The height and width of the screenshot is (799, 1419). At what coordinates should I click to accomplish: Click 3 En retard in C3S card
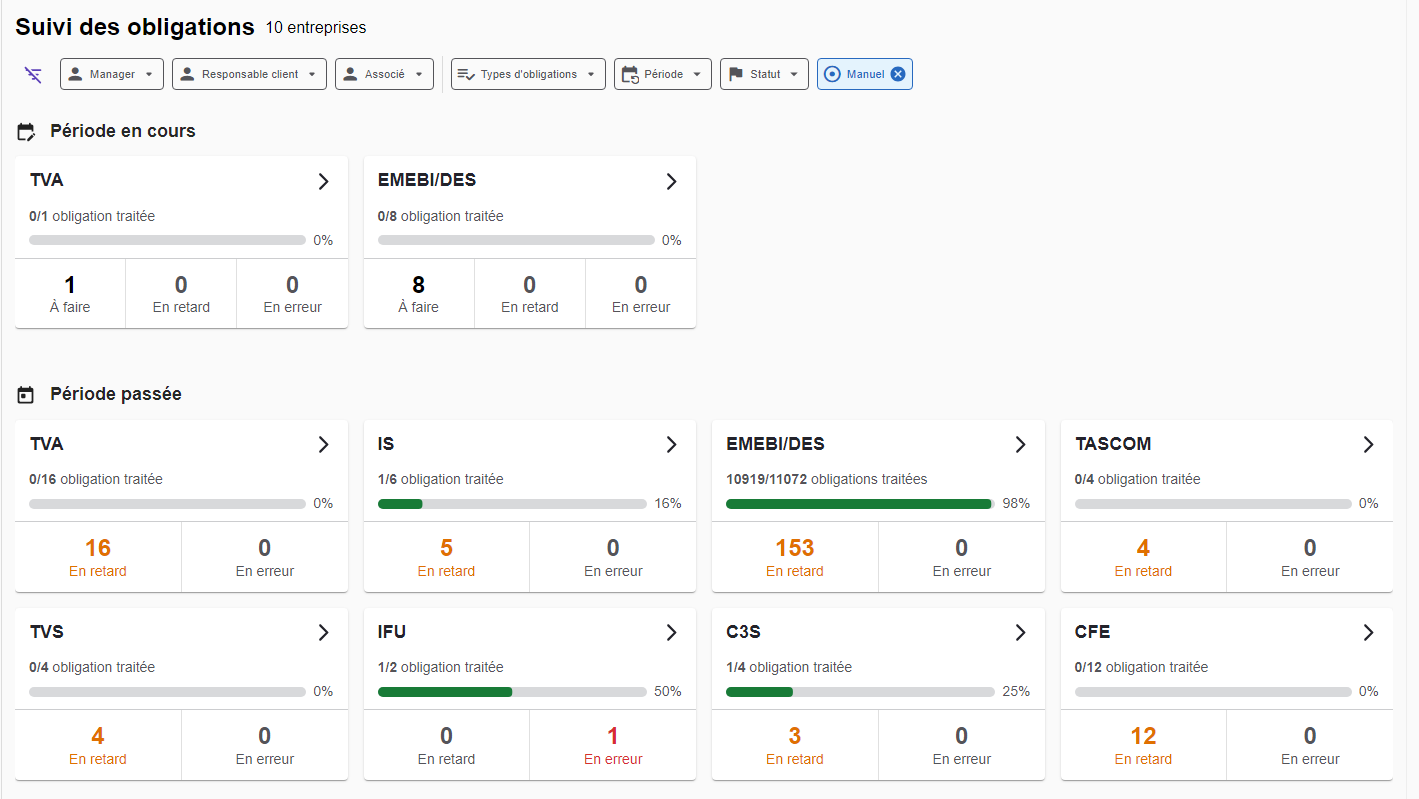tap(795, 745)
